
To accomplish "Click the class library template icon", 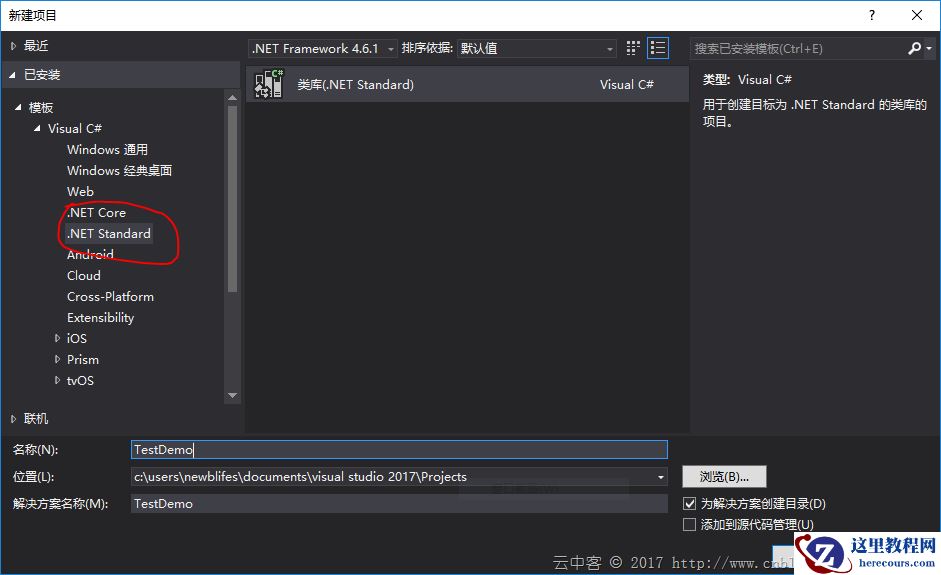I will click(x=268, y=83).
